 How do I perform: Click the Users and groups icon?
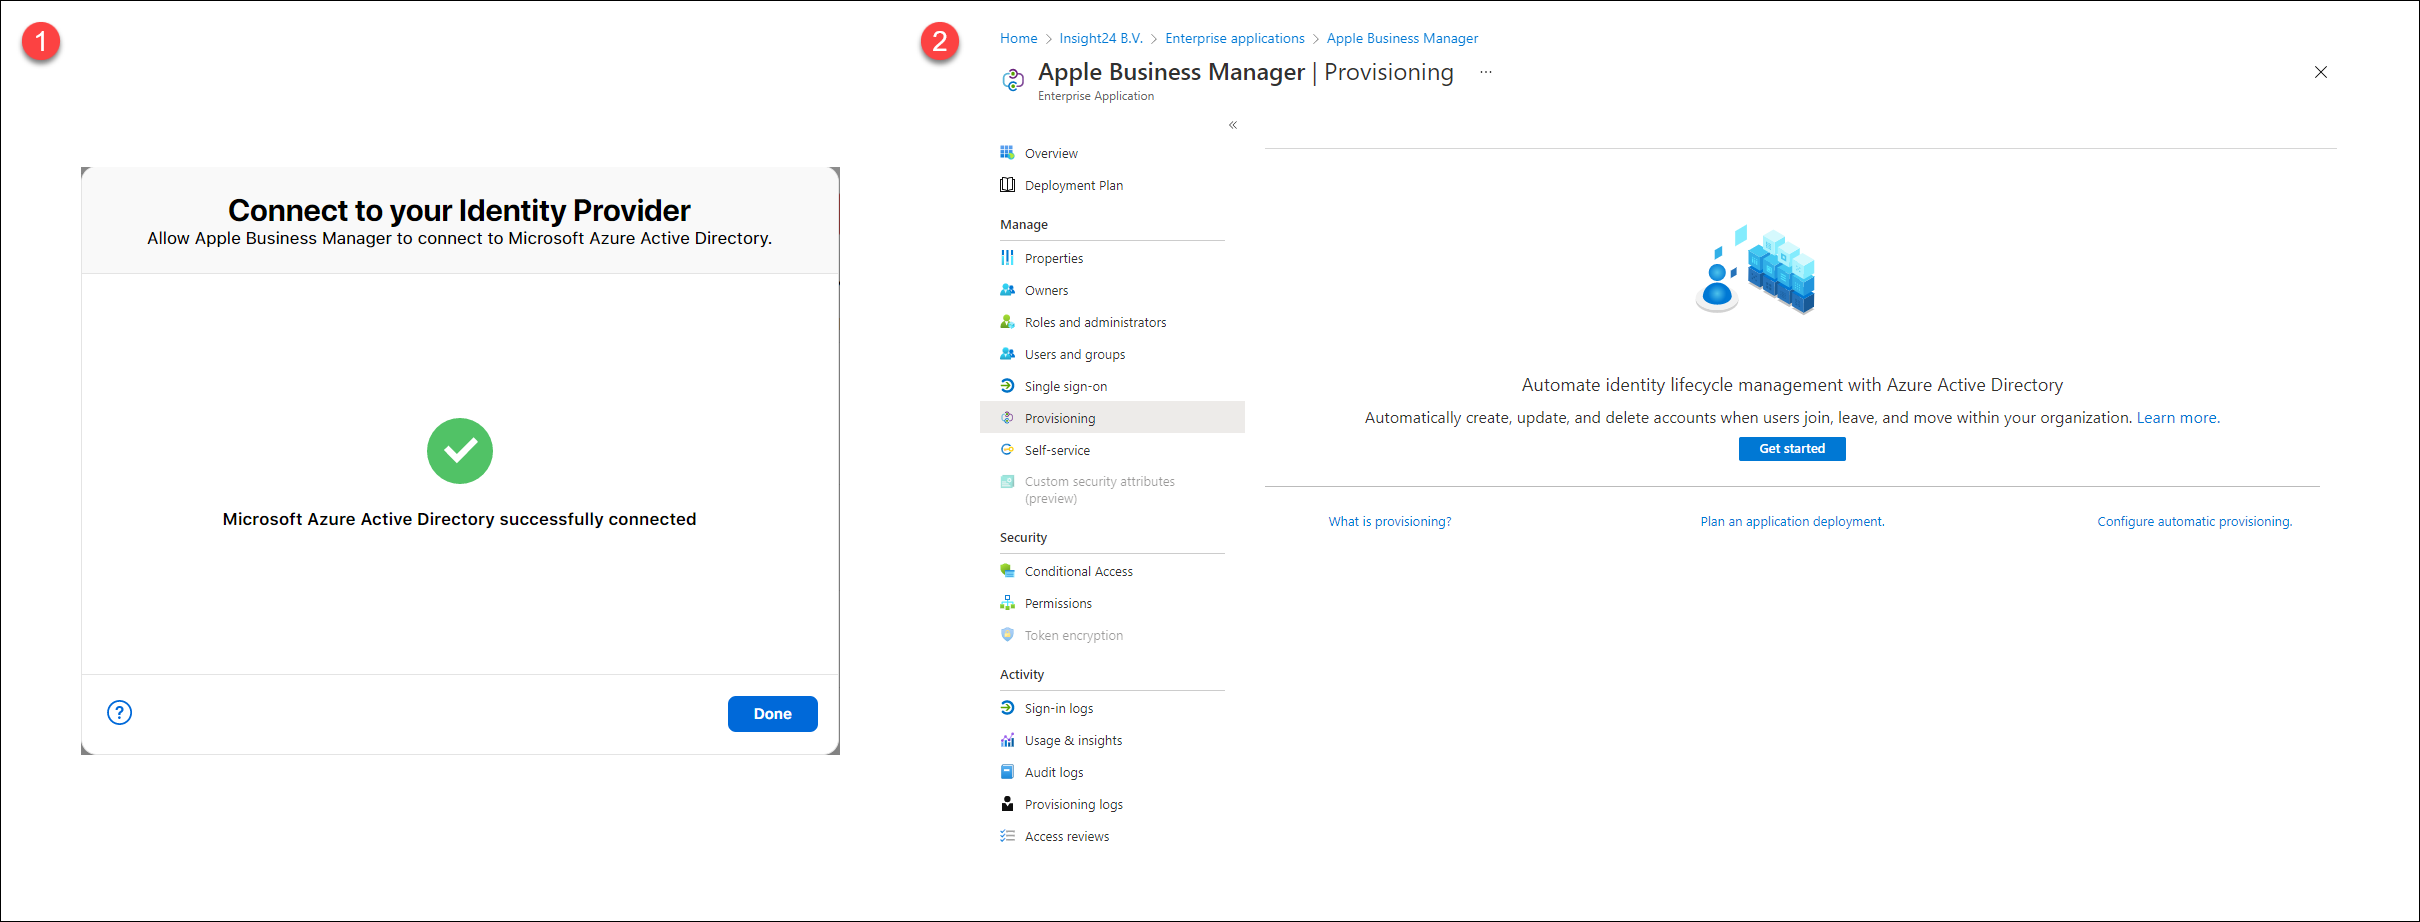(1007, 354)
